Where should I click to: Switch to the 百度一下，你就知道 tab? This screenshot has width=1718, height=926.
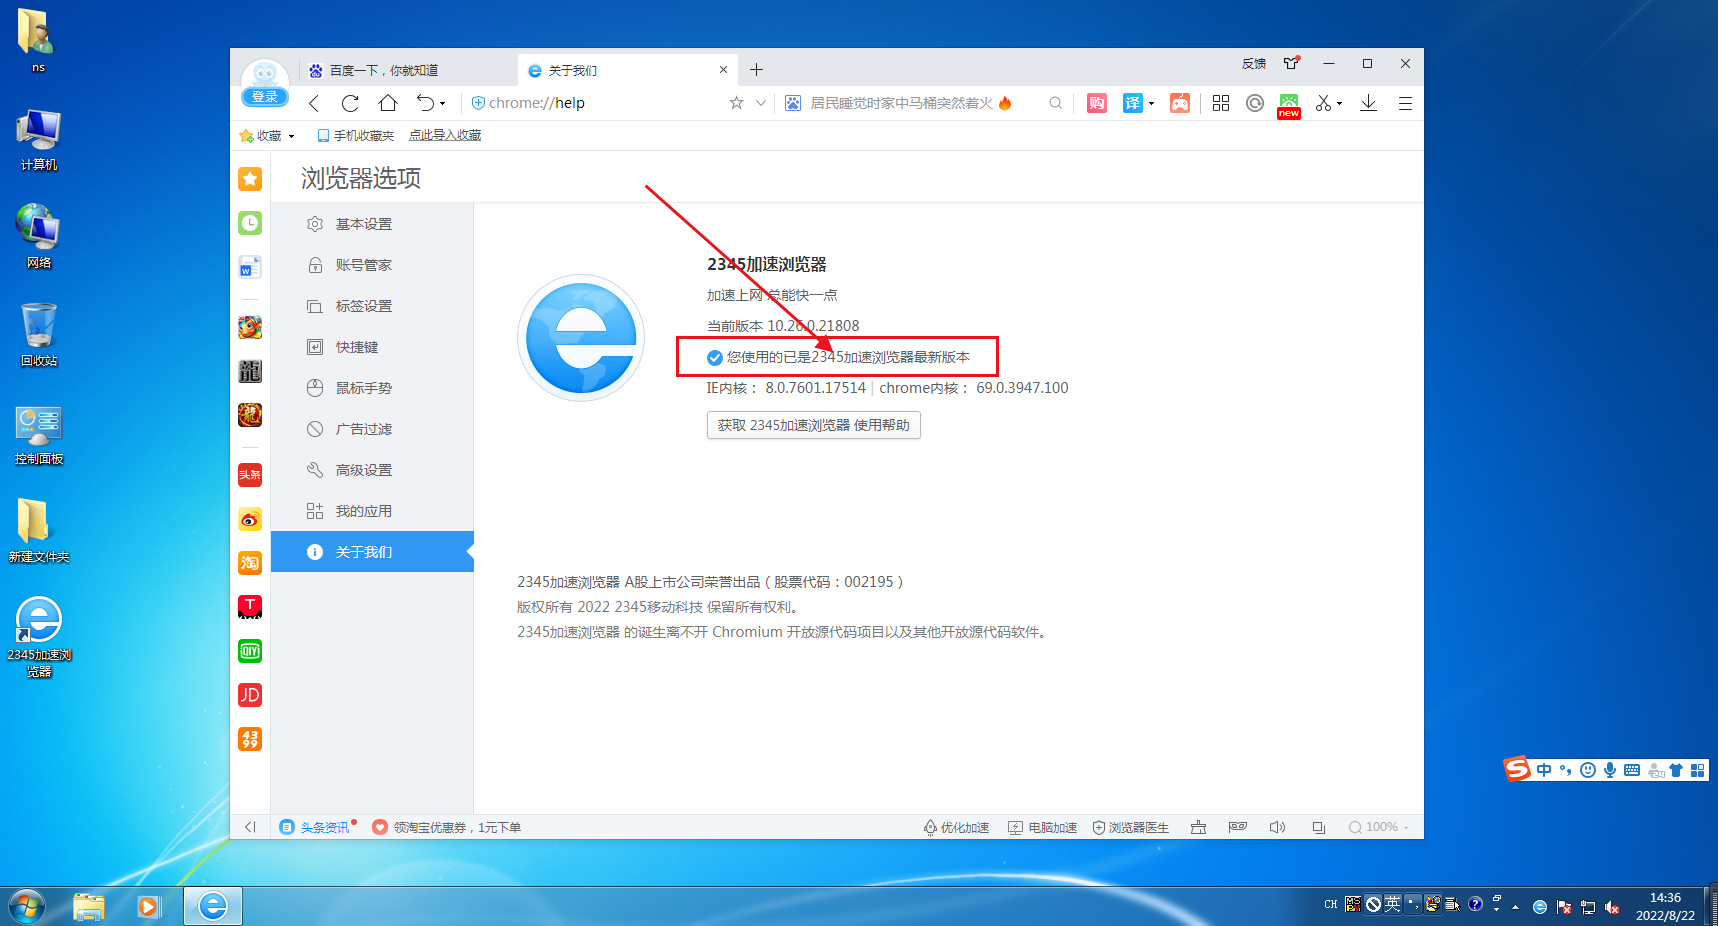[x=408, y=70]
